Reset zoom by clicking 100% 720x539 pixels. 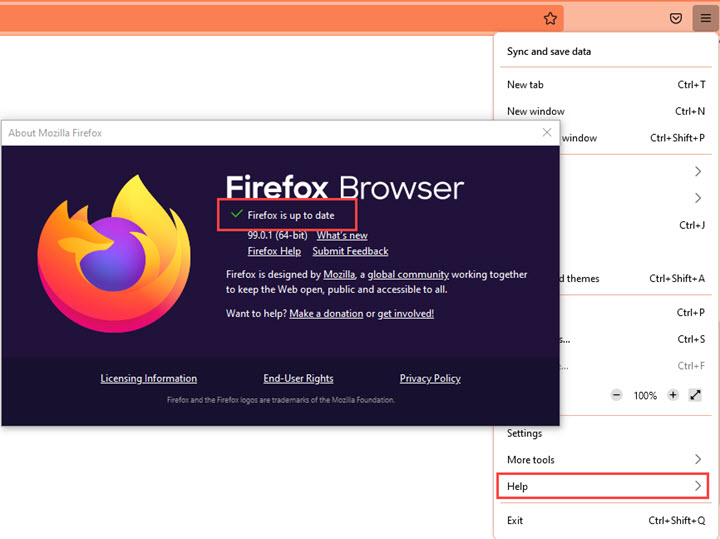[x=645, y=396]
